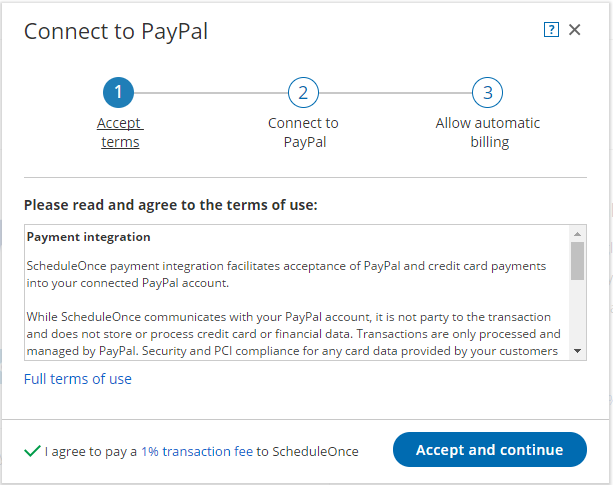
Task: Click the step 3 circle icon
Action: tap(487, 94)
